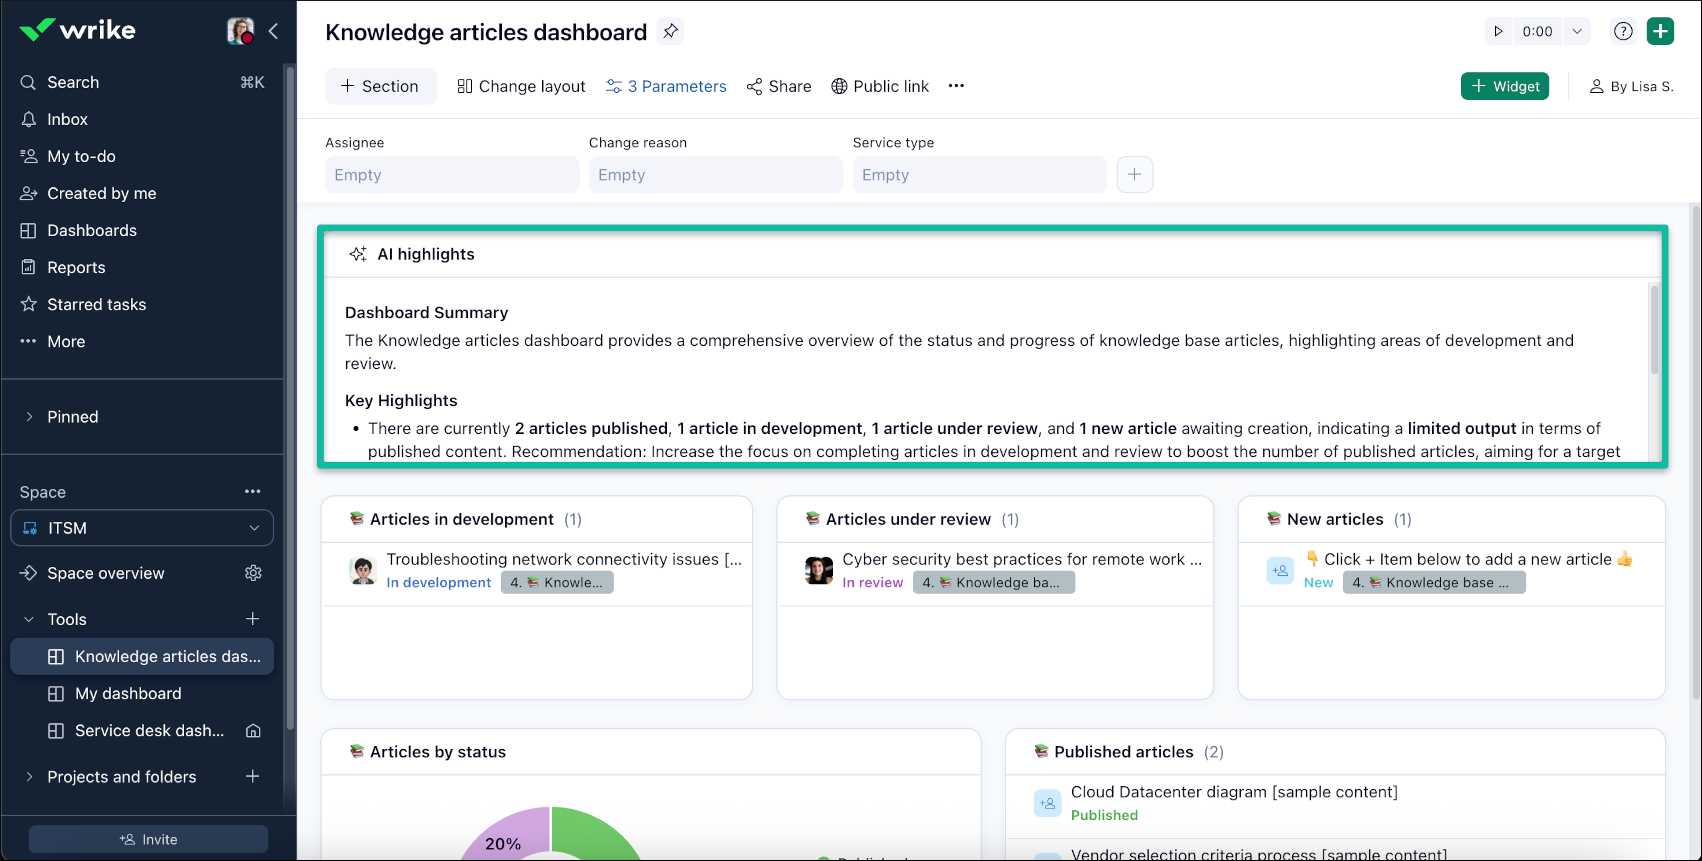1702x861 pixels.
Task: Open the Space options ellipsis menu
Action: (252, 491)
